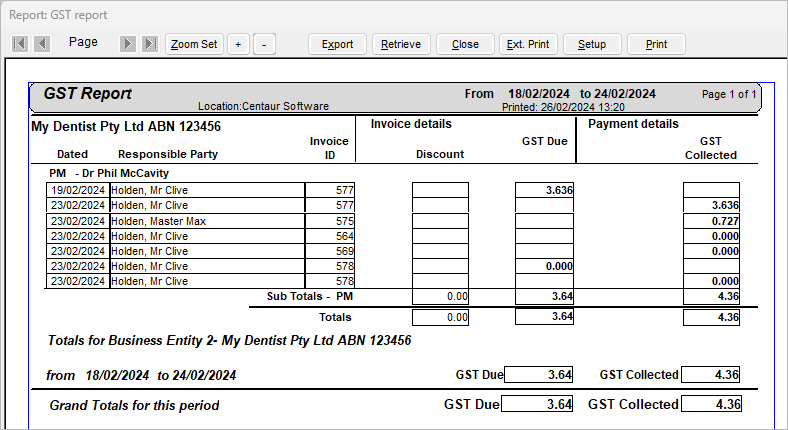Click the 'Page 1 of 1' indicator

729,94
